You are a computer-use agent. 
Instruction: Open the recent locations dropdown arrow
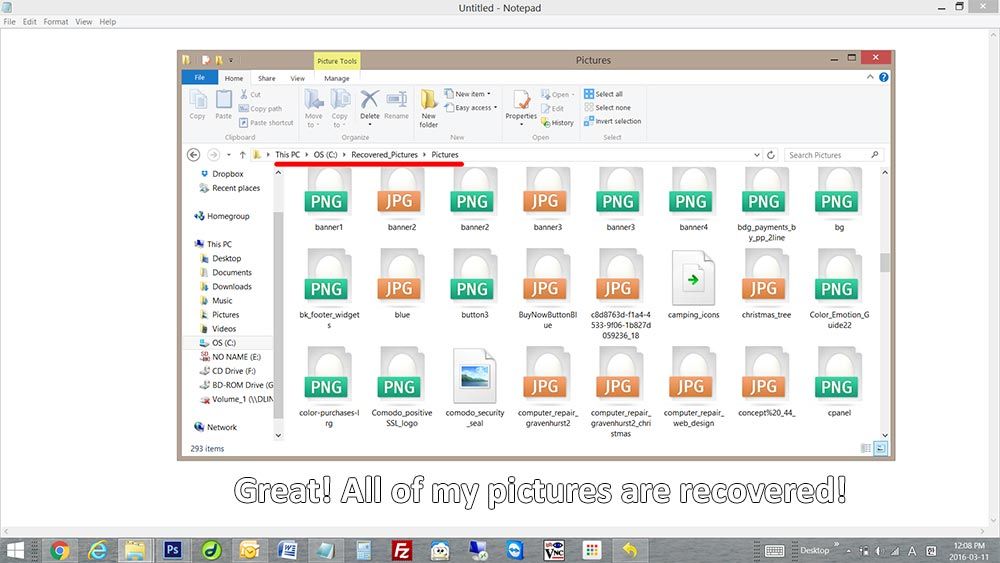[228, 155]
